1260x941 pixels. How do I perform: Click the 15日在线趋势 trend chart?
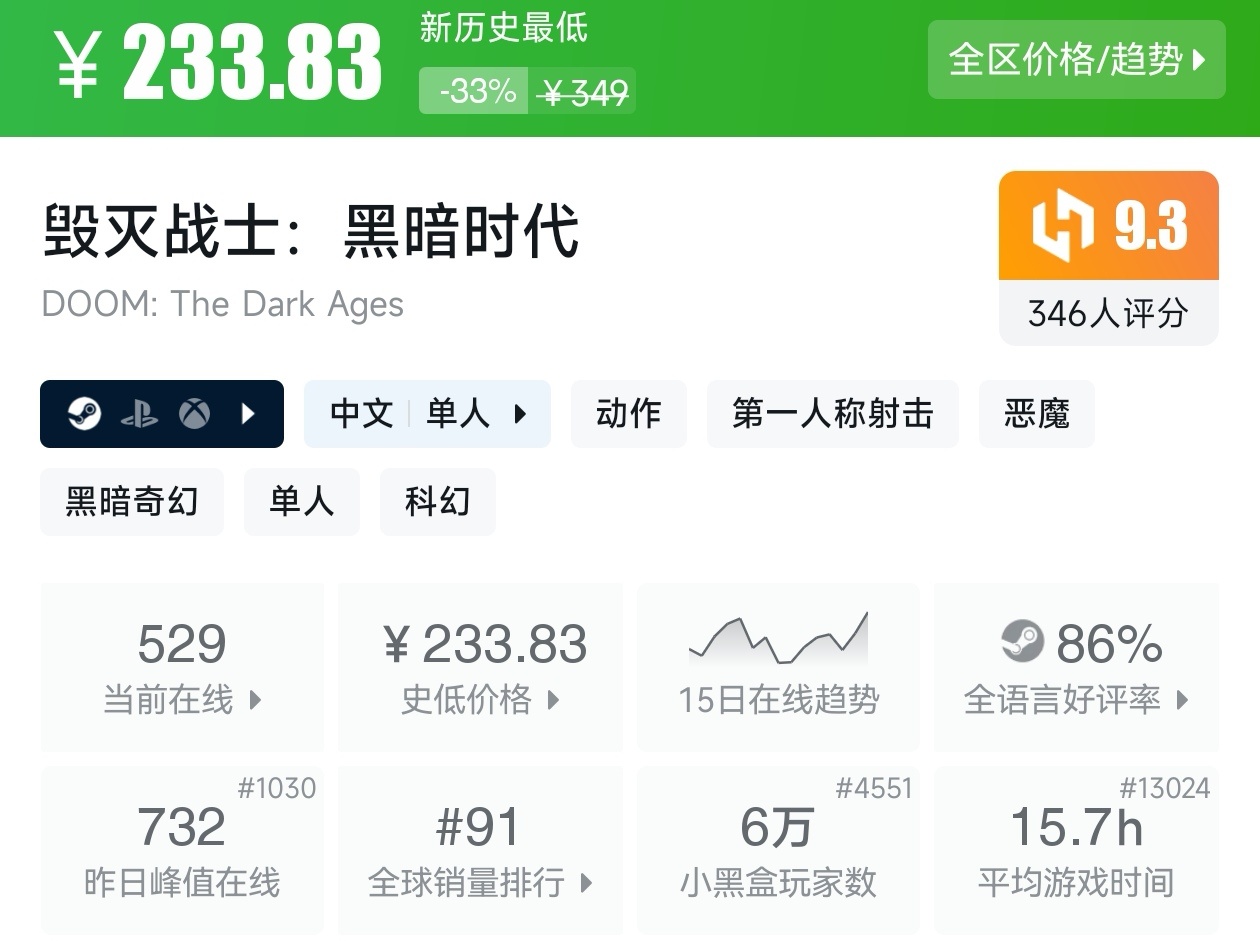pos(778,640)
